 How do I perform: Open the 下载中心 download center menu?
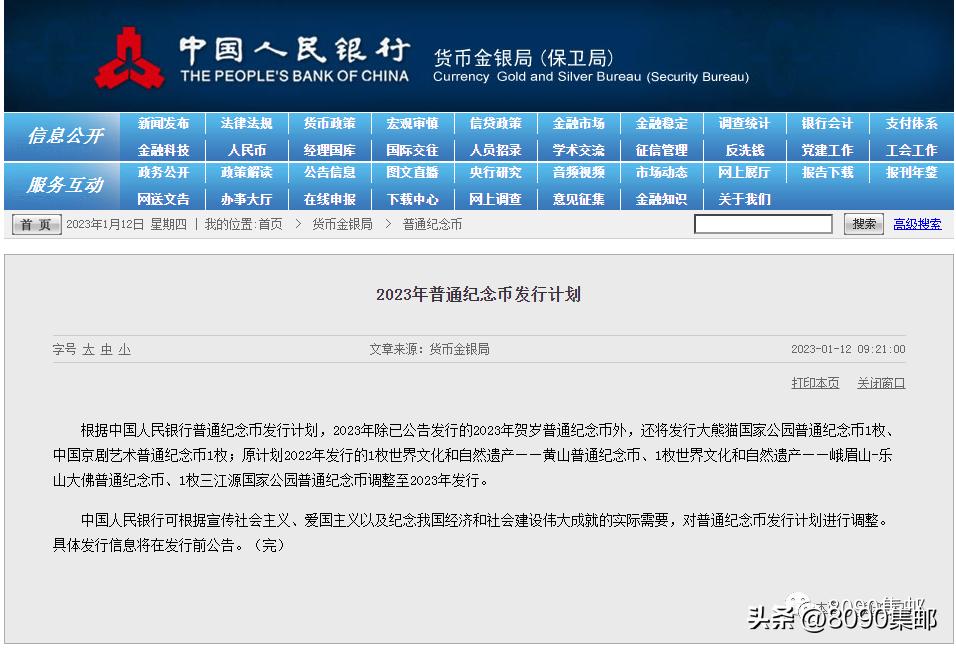[413, 199]
